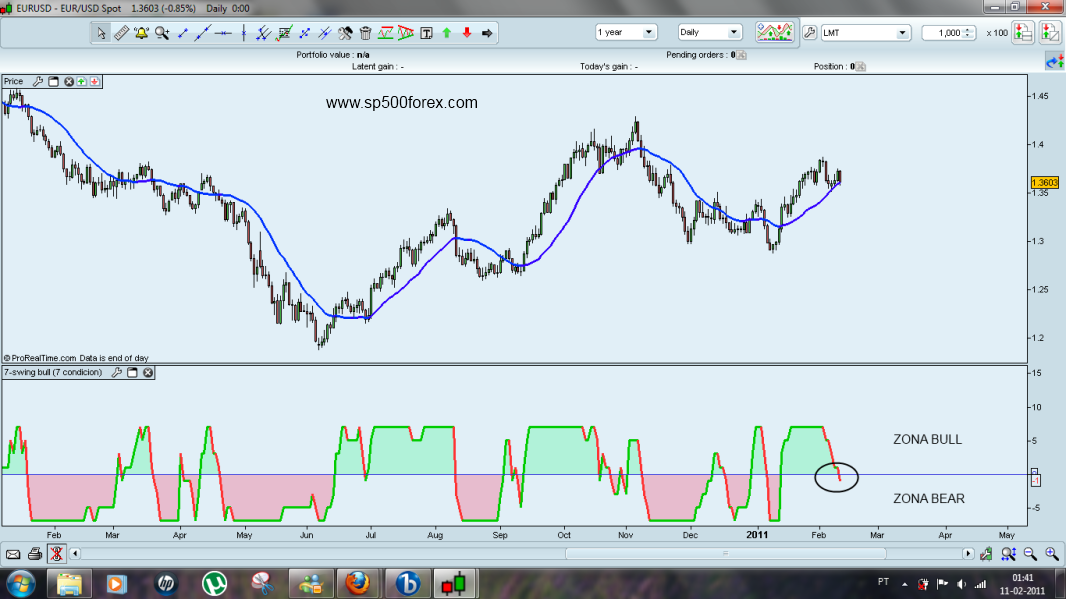Click the order book trading icon
Image resolution: width=1066 pixels, height=599 pixels.
click(x=1023, y=32)
